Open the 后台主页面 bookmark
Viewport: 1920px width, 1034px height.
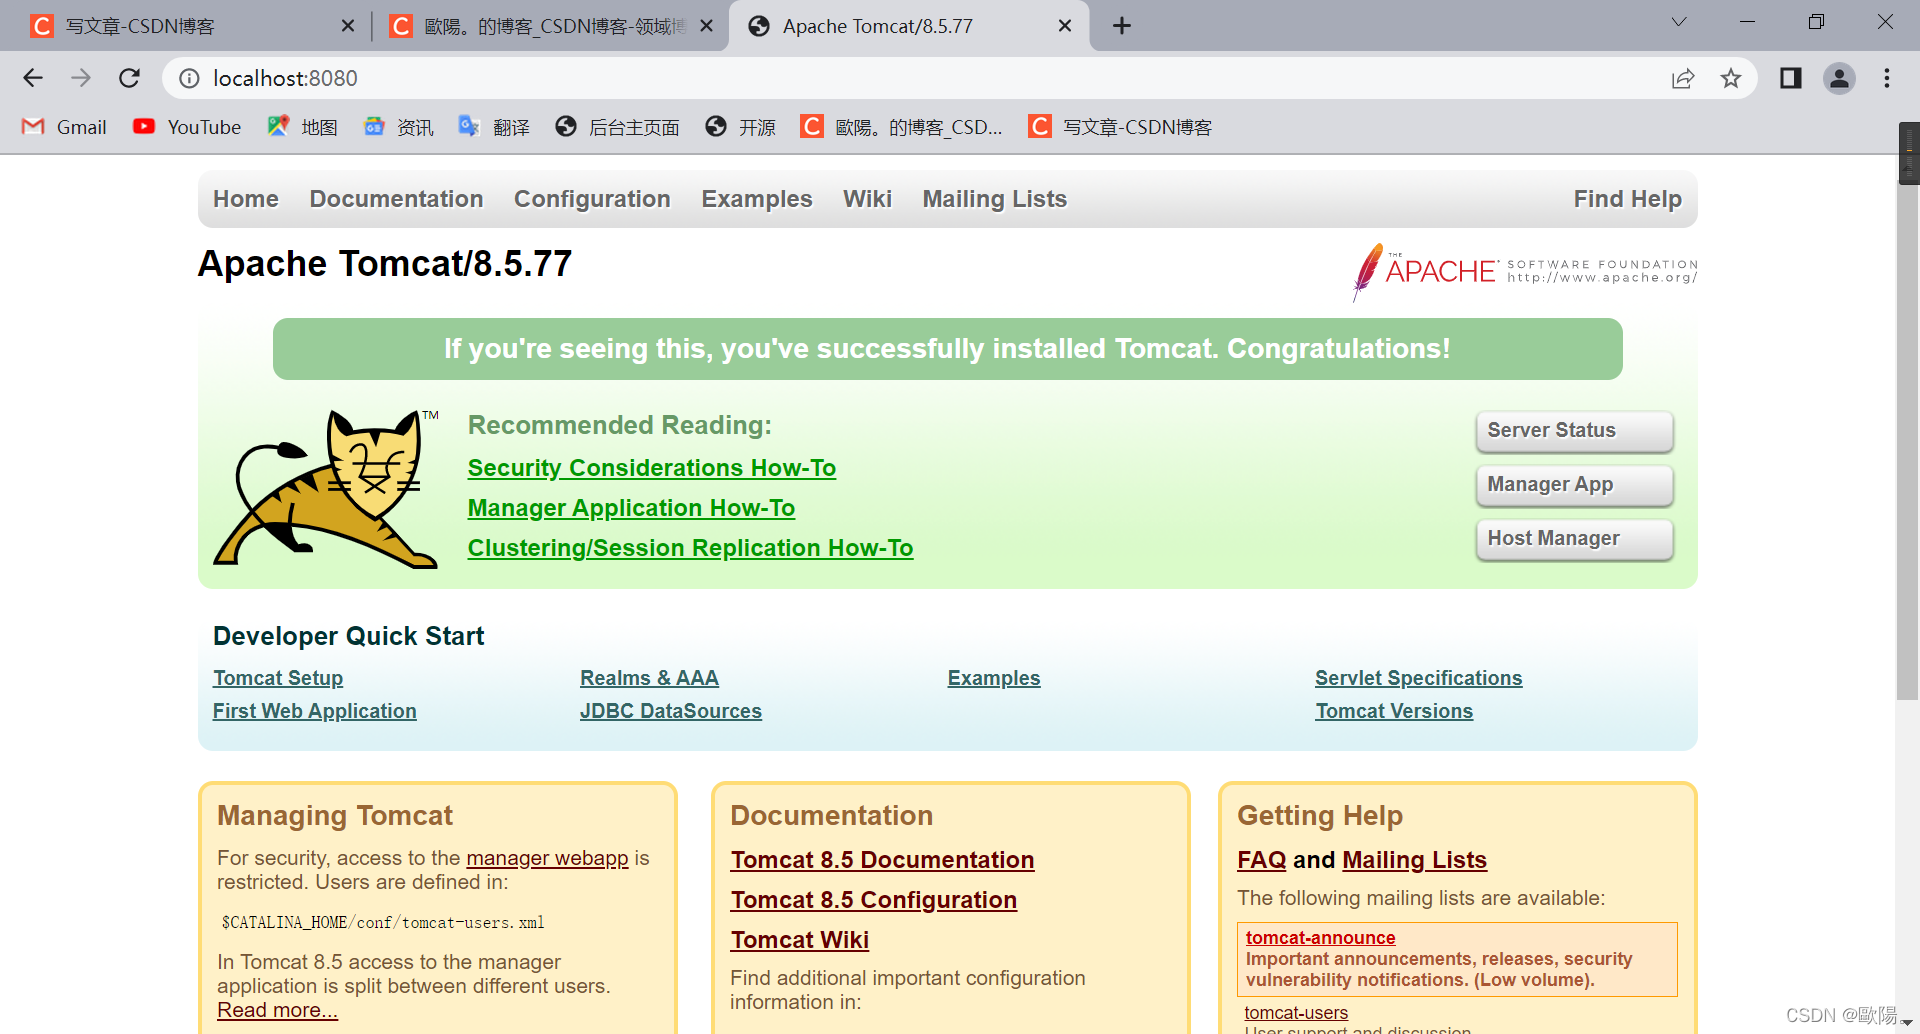(617, 127)
